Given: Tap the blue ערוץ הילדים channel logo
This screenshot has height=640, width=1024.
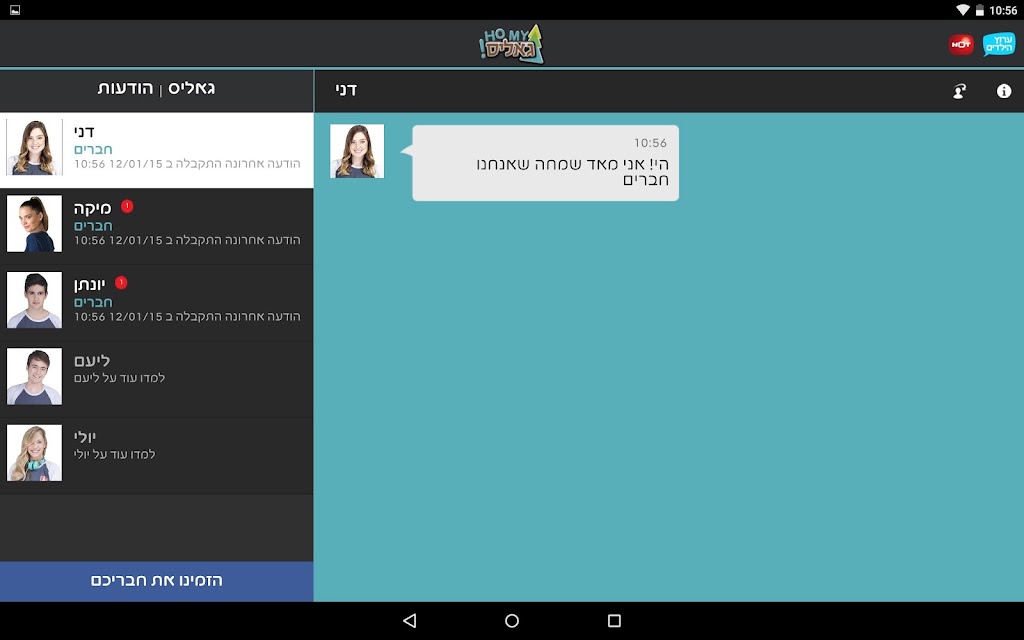Looking at the screenshot, I should [x=999, y=44].
